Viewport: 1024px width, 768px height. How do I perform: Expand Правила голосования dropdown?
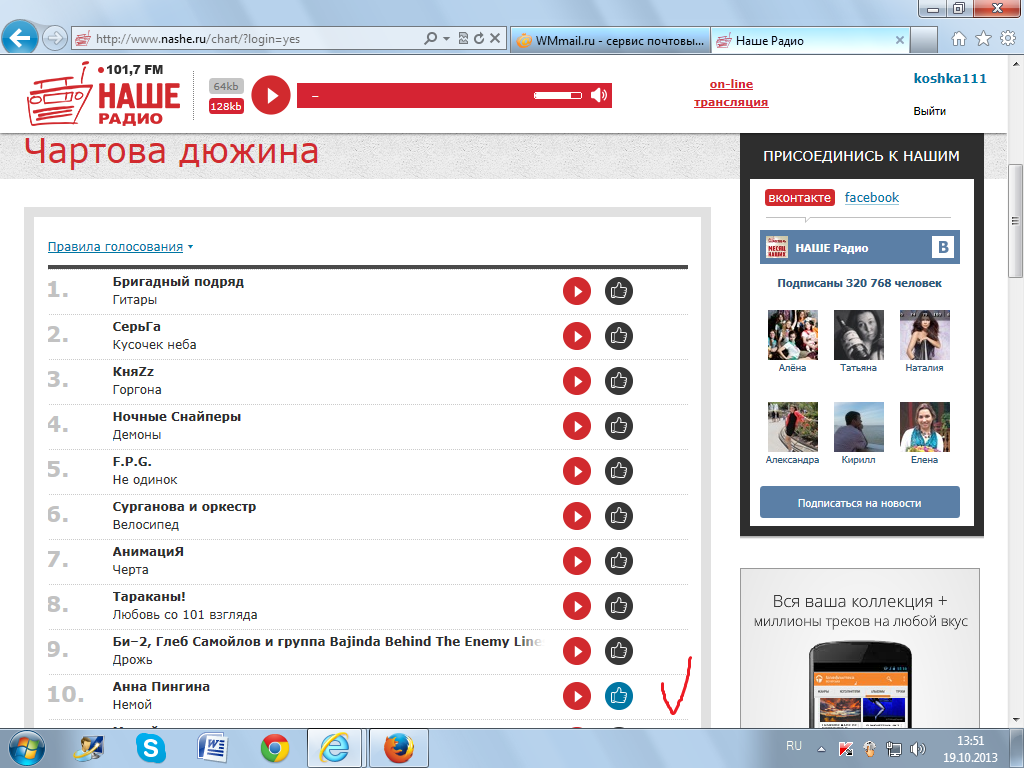click(120, 247)
